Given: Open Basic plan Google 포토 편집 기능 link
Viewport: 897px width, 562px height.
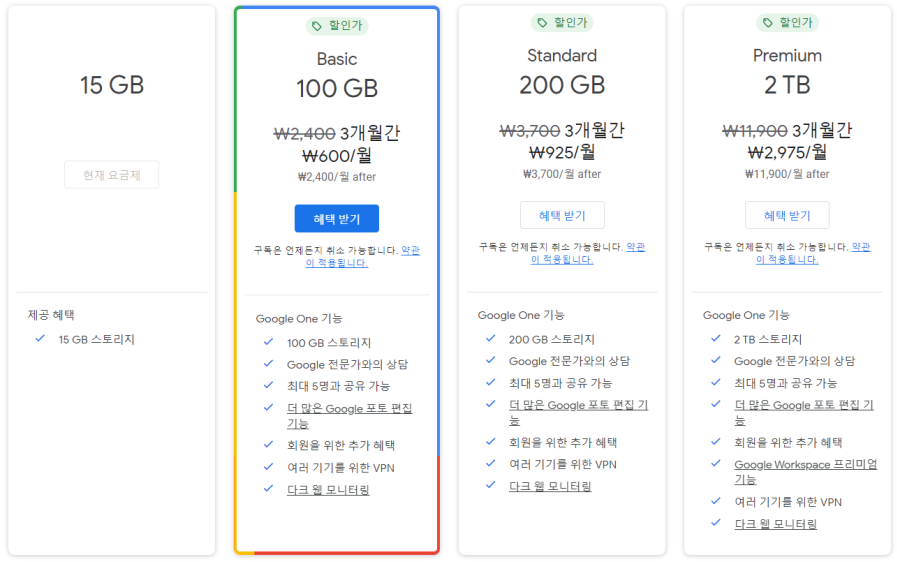Looking at the screenshot, I should pos(350,415).
